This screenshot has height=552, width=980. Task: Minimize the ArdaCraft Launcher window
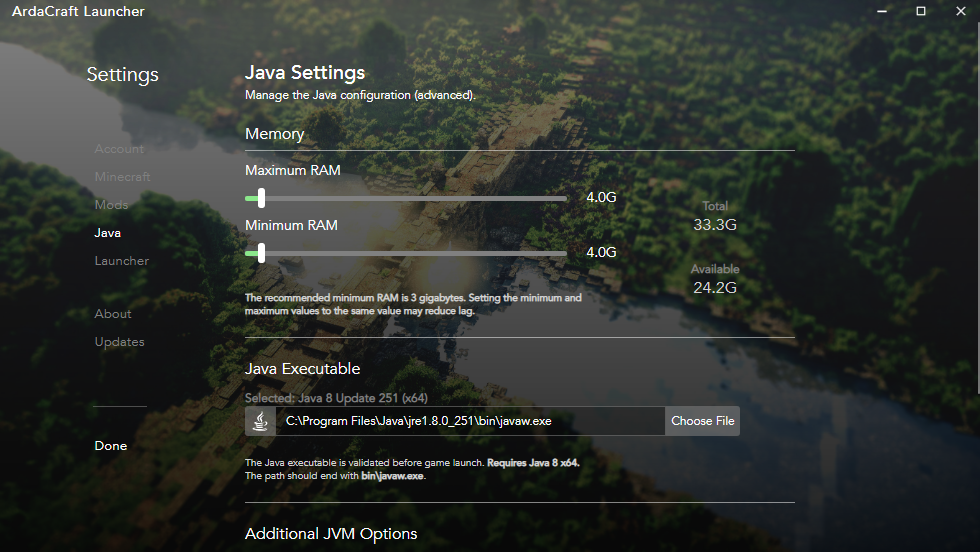(x=882, y=11)
